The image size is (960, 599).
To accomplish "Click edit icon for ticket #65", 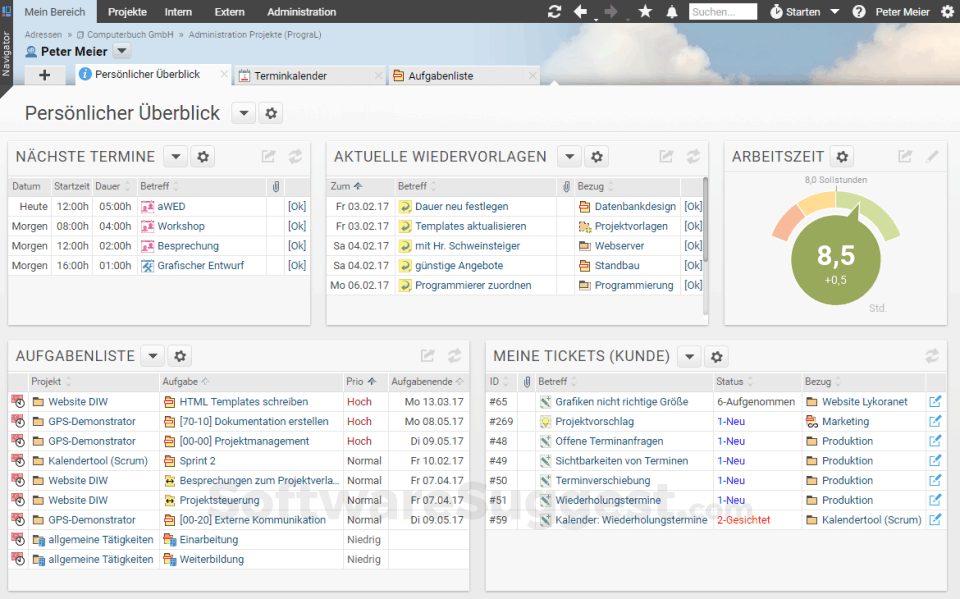I will (935, 402).
